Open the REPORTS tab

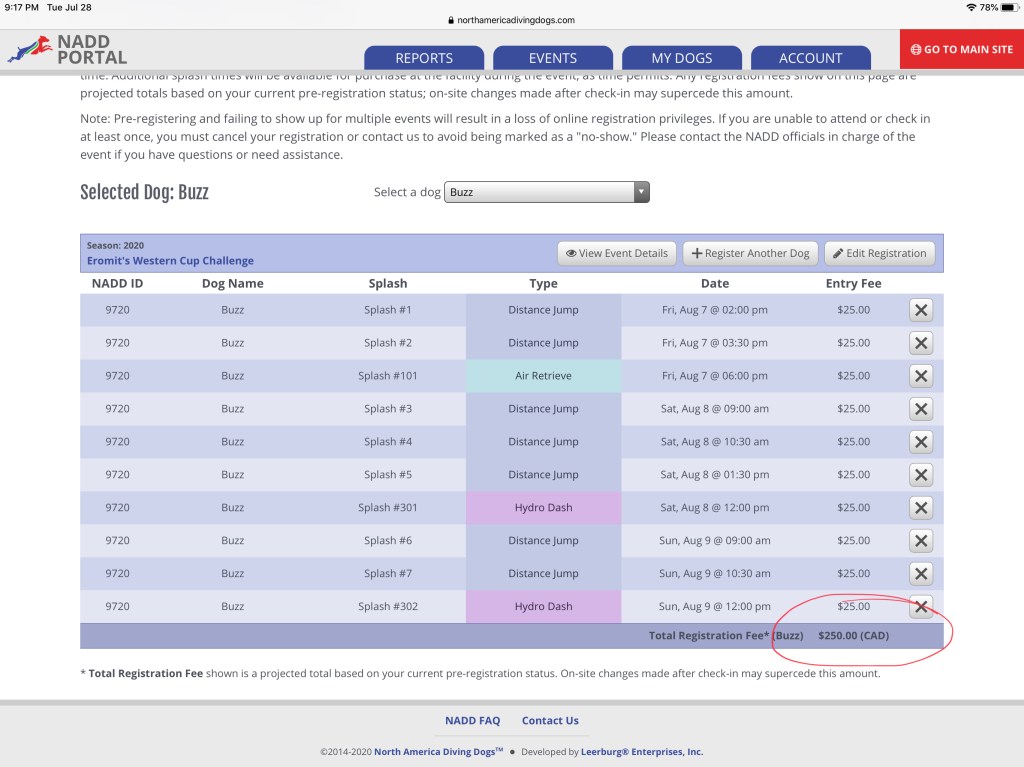424,58
